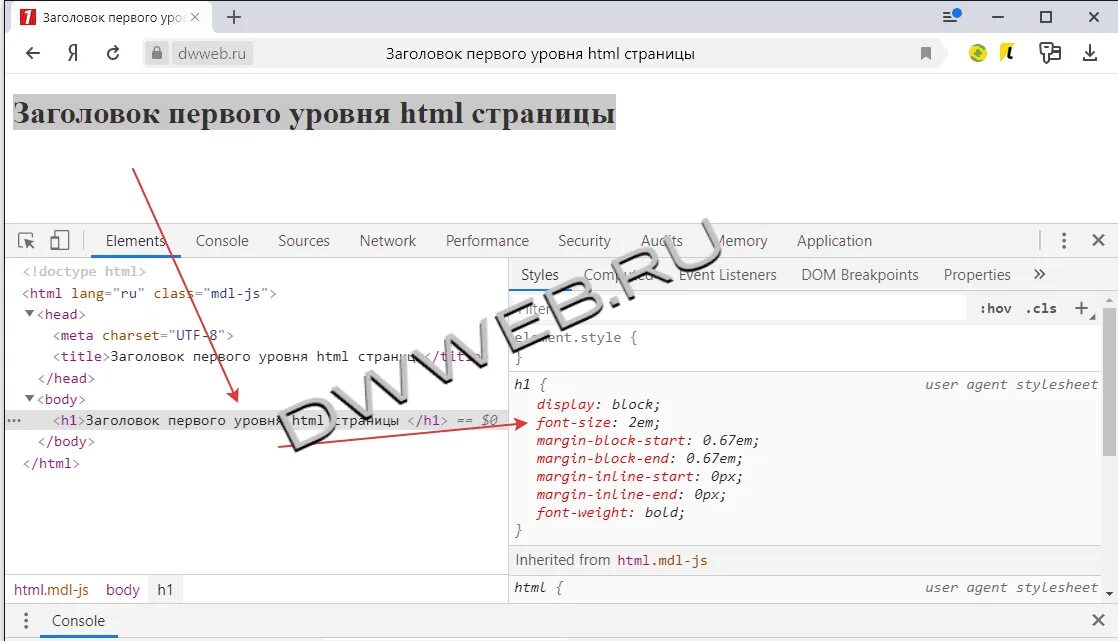
Task: Open the Sources tab
Action: pos(304,241)
